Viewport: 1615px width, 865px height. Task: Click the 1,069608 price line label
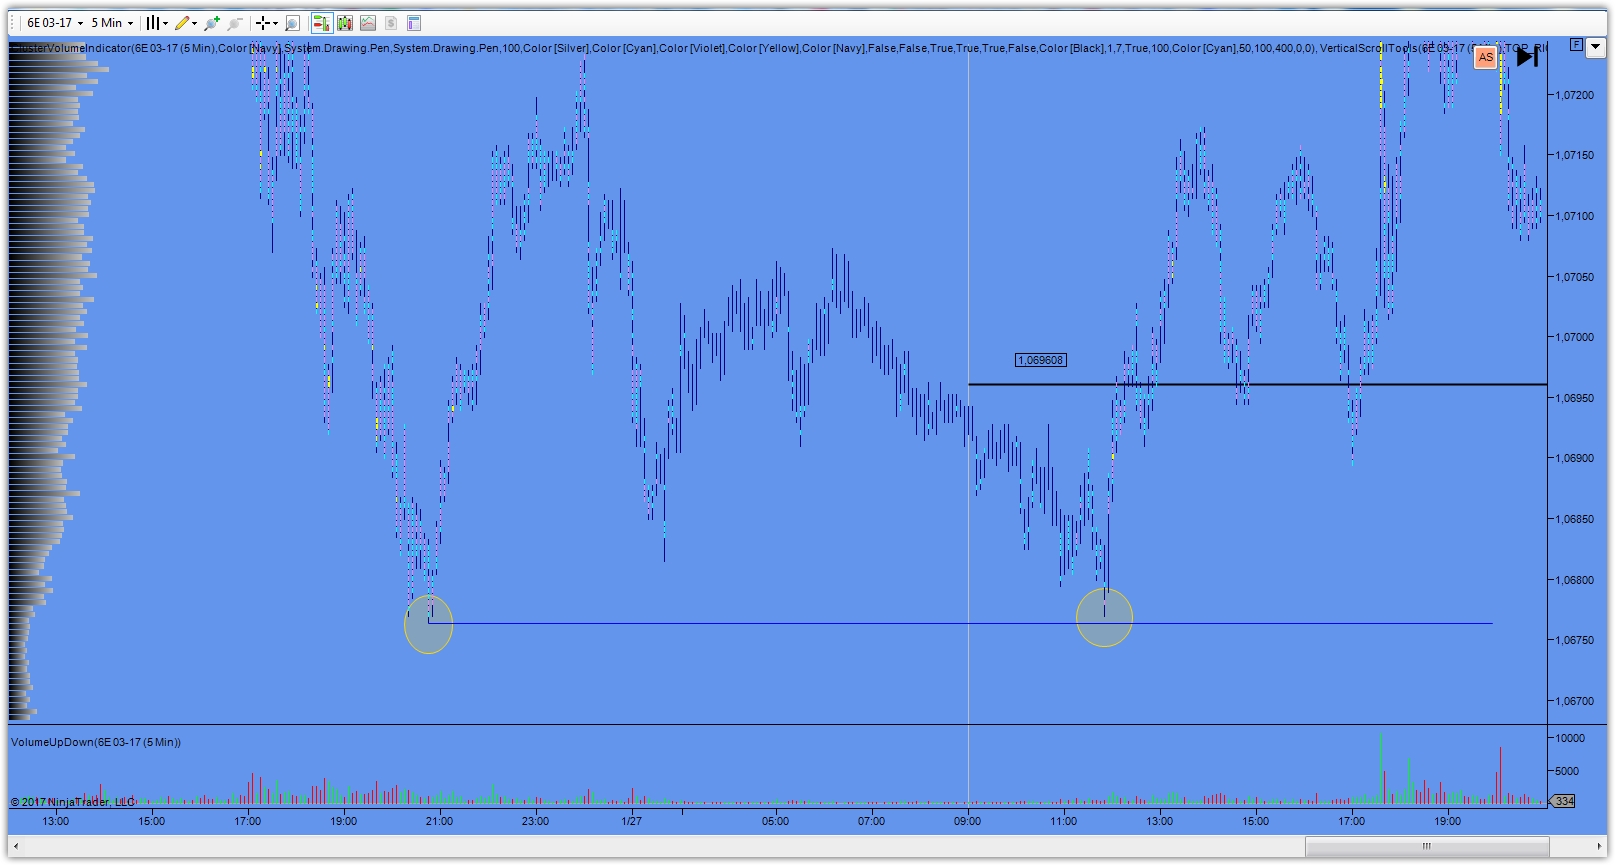pyautogui.click(x=1041, y=360)
